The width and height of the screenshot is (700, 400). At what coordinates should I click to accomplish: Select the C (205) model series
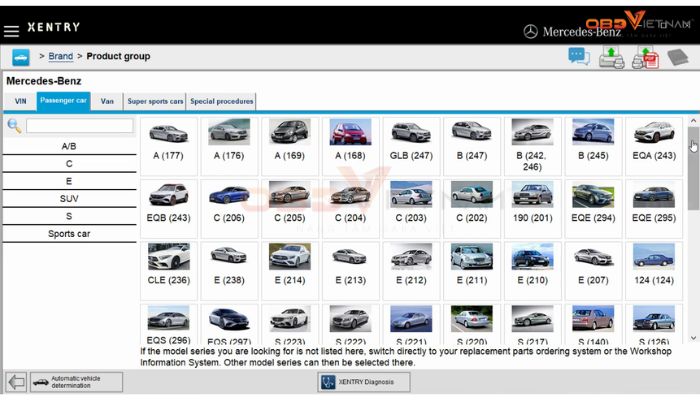(x=290, y=208)
